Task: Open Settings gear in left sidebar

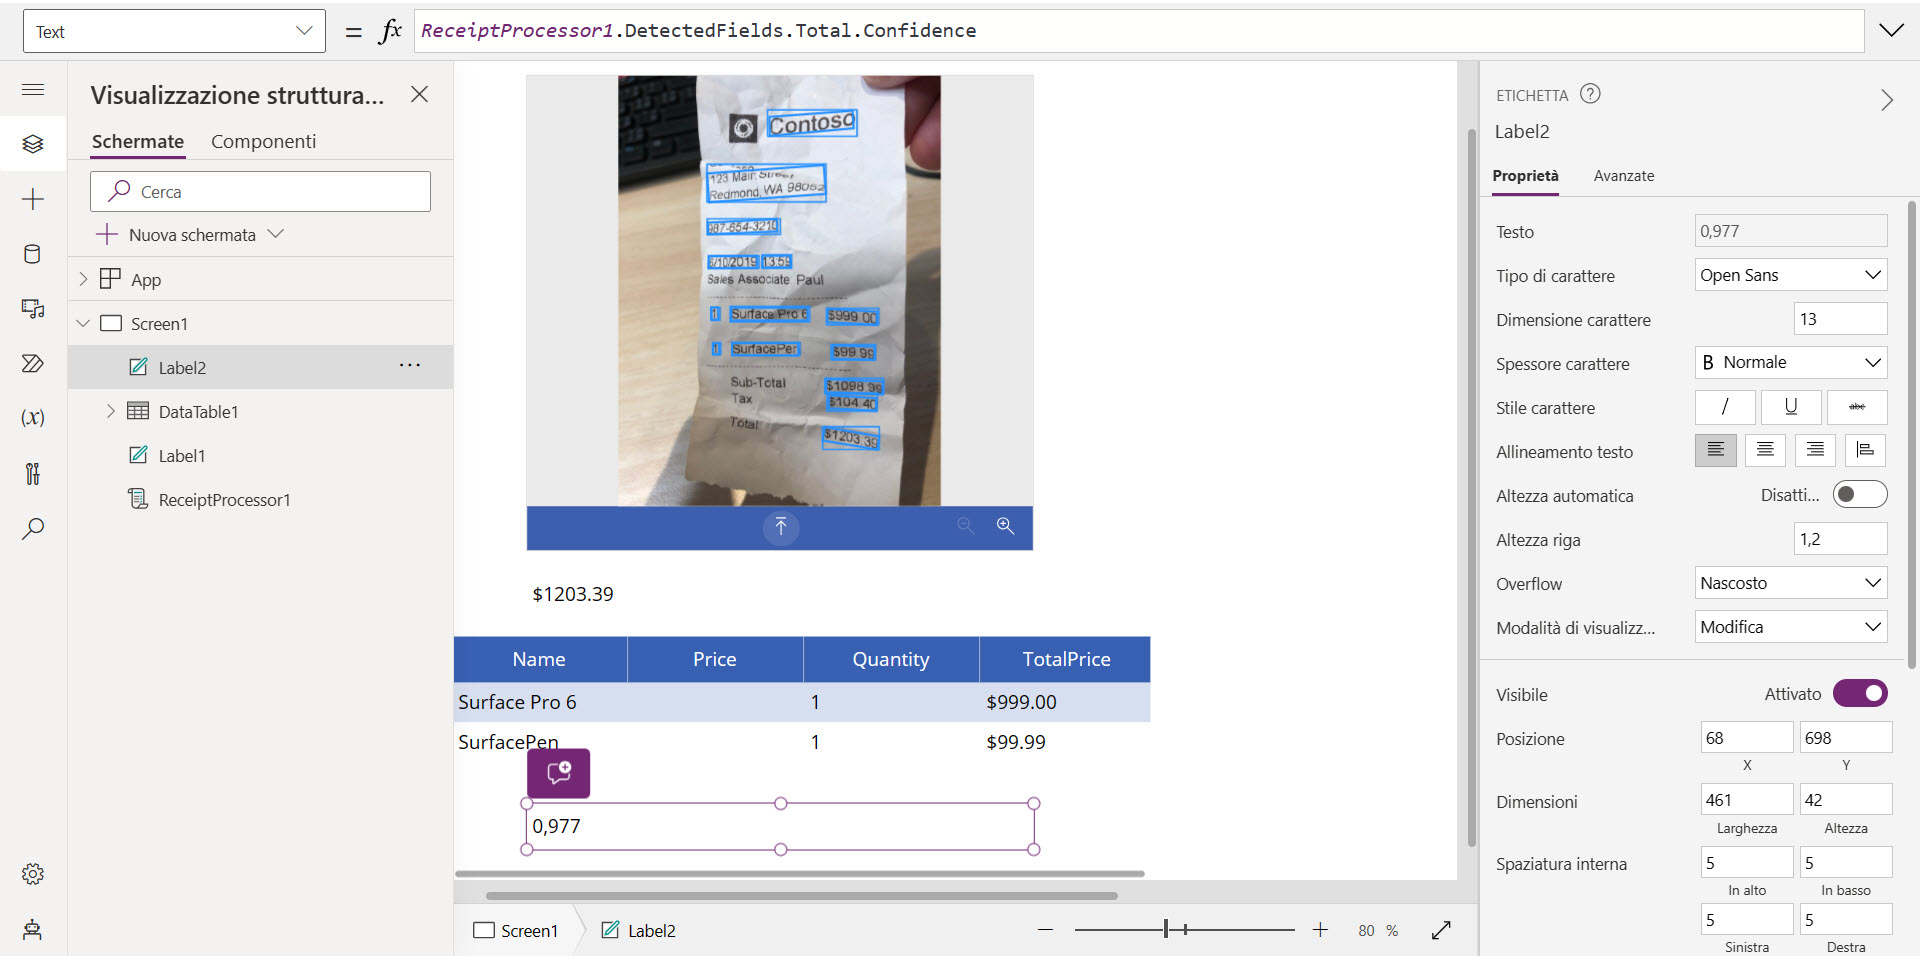Action: click(x=33, y=874)
